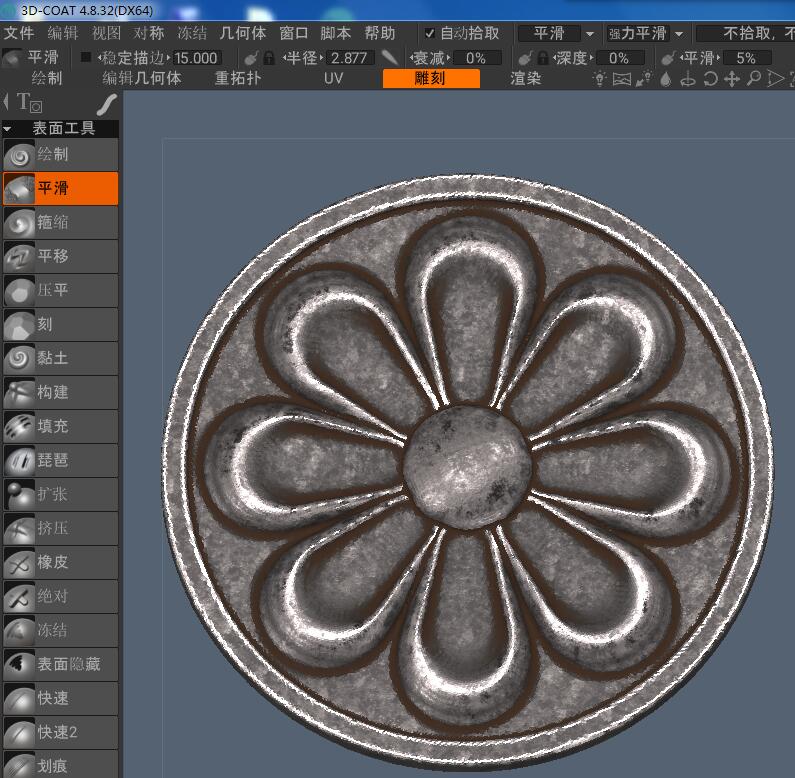The height and width of the screenshot is (778, 795).
Task: Open dropdown arrow next to 强力平滑
Action: (x=679, y=34)
